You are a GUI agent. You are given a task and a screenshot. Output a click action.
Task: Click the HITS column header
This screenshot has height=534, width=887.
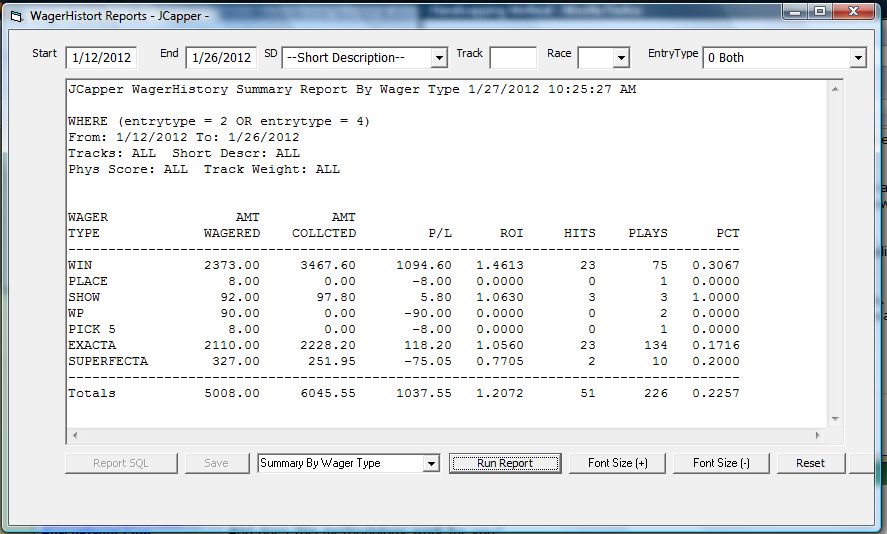click(x=580, y=233)
